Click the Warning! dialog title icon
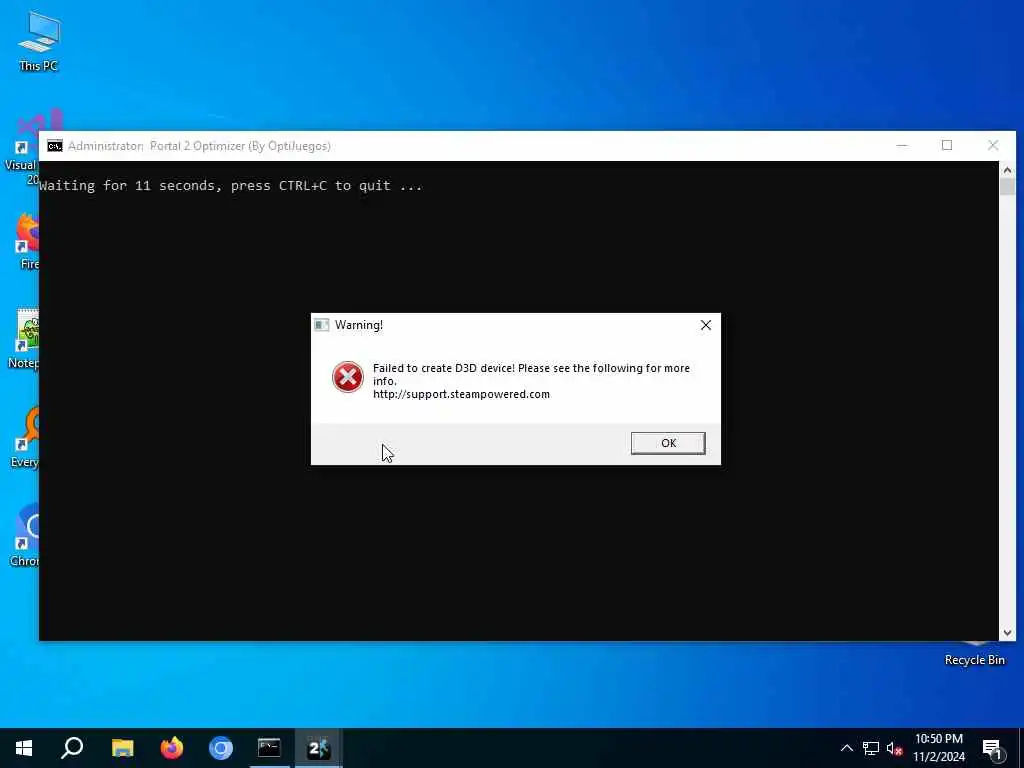Image resolution: width=1024 pixels, height=768 pixels. click(321, 325)
